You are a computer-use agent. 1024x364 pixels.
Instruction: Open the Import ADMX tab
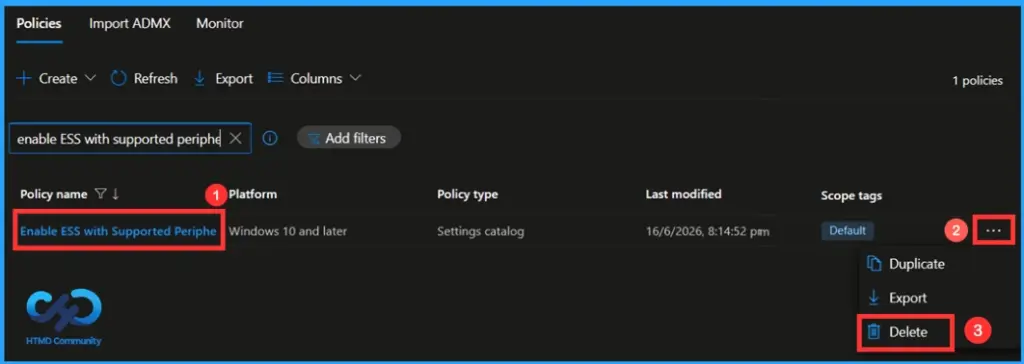(x=129, y=24)
